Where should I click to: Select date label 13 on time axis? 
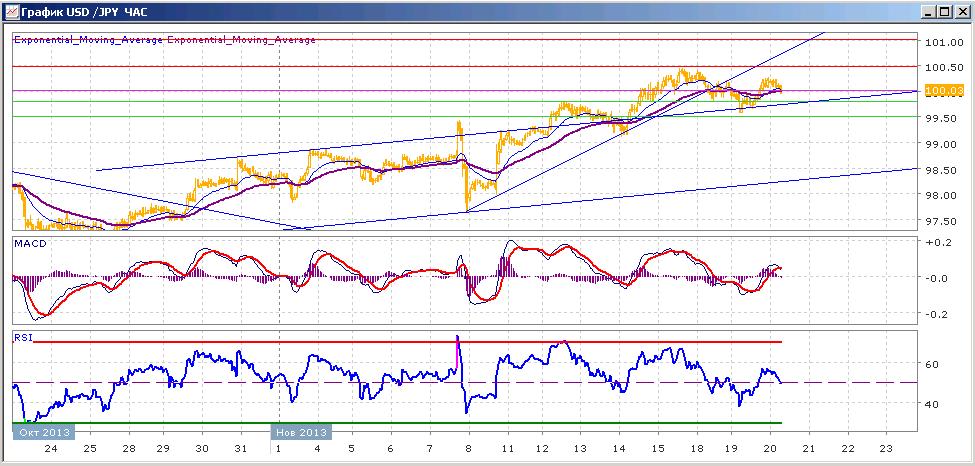click(580, 449)
